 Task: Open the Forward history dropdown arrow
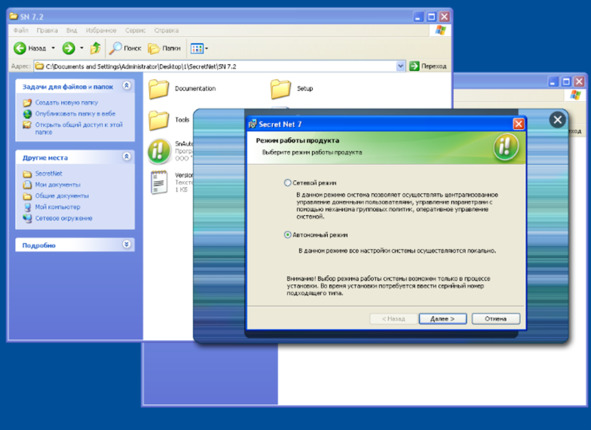pos(82,48)
